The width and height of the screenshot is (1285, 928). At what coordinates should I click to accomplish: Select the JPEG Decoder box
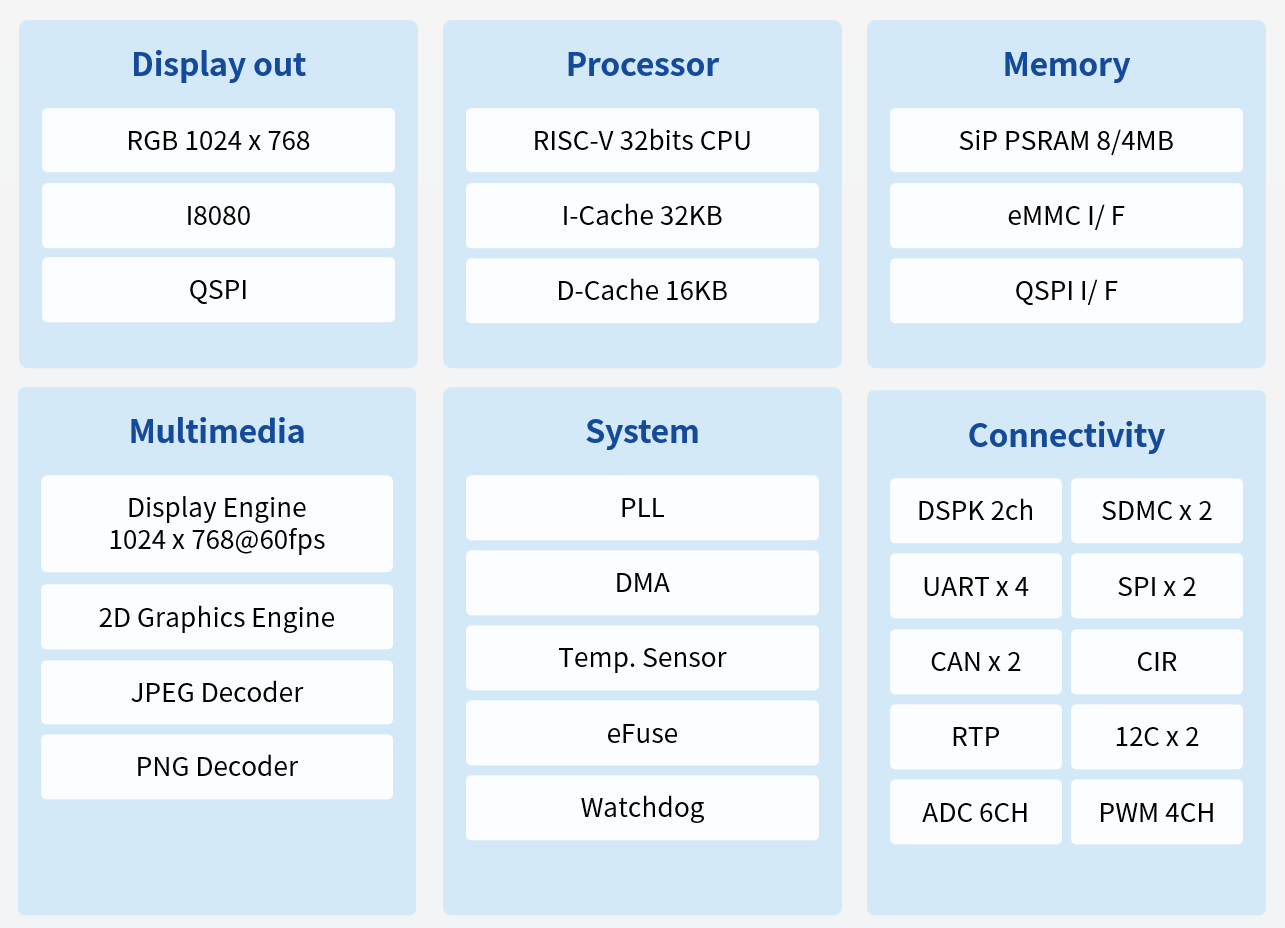click(x=217, y=692)
